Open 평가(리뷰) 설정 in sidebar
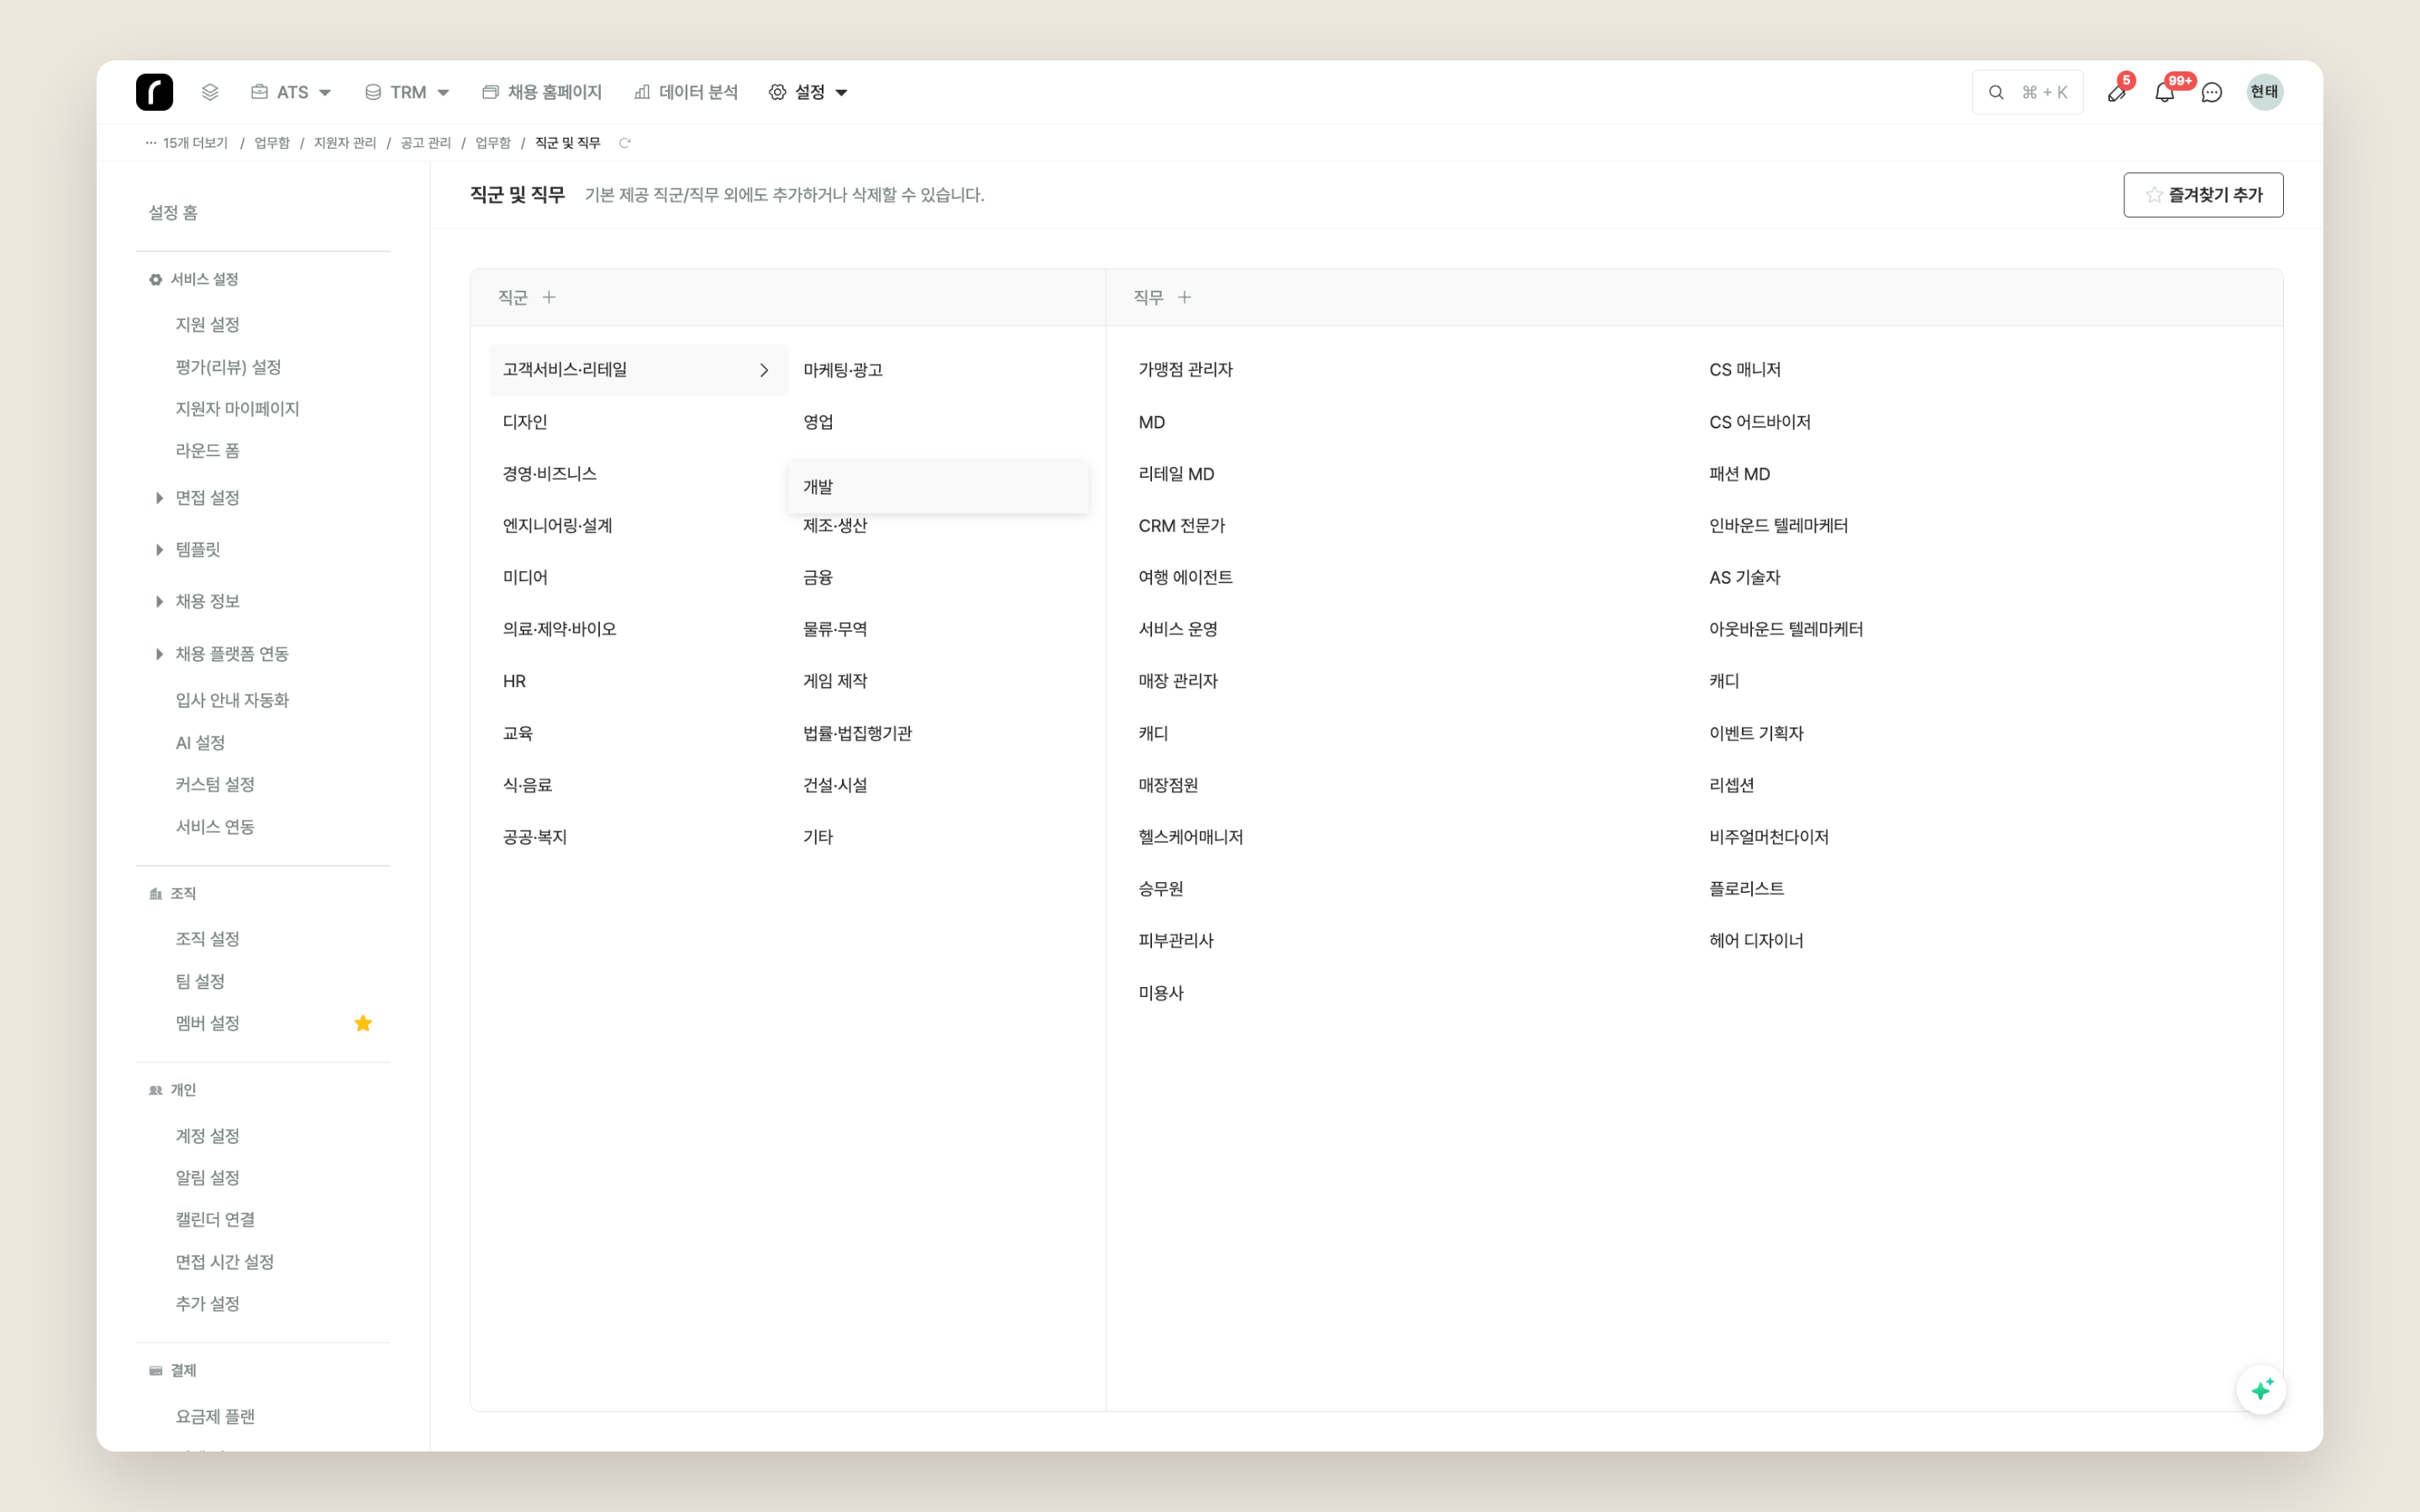Viewport: 2420px width, 1512px height. pos(228,367)
